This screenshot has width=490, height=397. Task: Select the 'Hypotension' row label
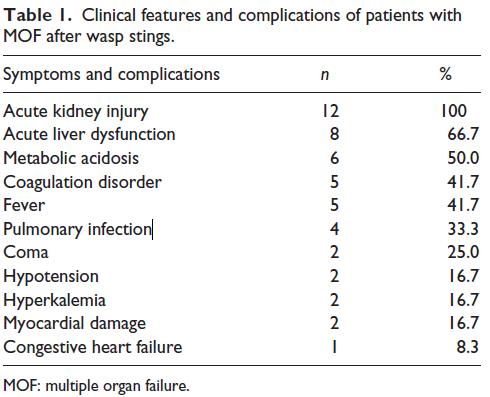click(51, 277)
